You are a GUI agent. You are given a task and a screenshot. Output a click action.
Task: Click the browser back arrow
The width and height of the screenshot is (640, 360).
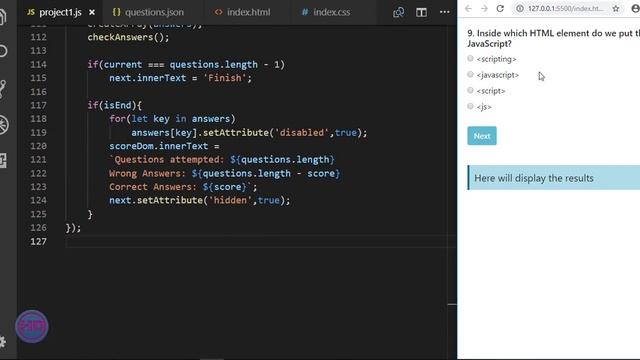pos(468,8)
